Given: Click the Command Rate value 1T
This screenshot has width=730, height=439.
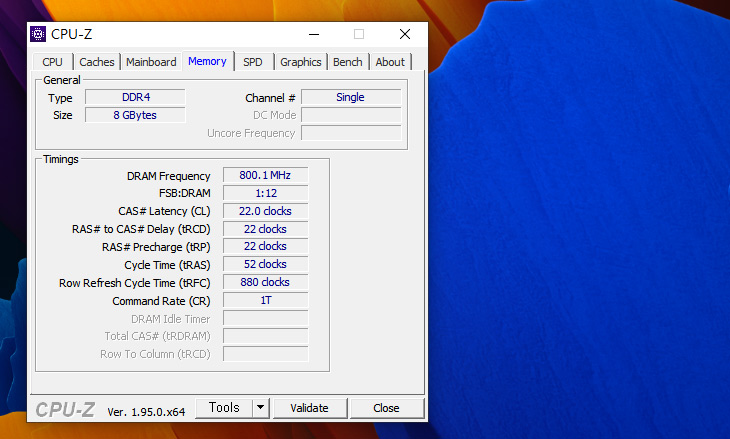Looking at the screenshot, I should [x=265, y=300].
